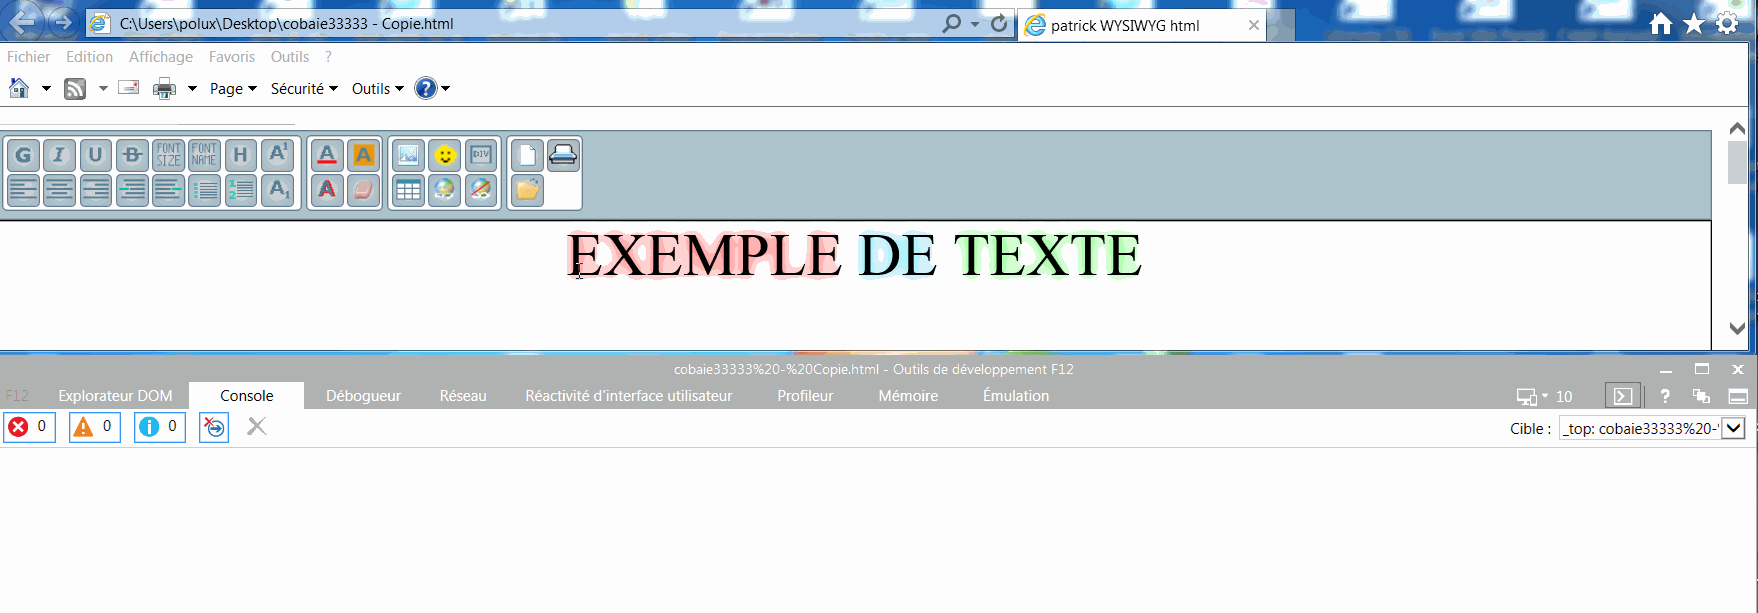This screenshot has width=1758, height=613.
Task: Open the Edition menu
Action: tap(89, 57)
